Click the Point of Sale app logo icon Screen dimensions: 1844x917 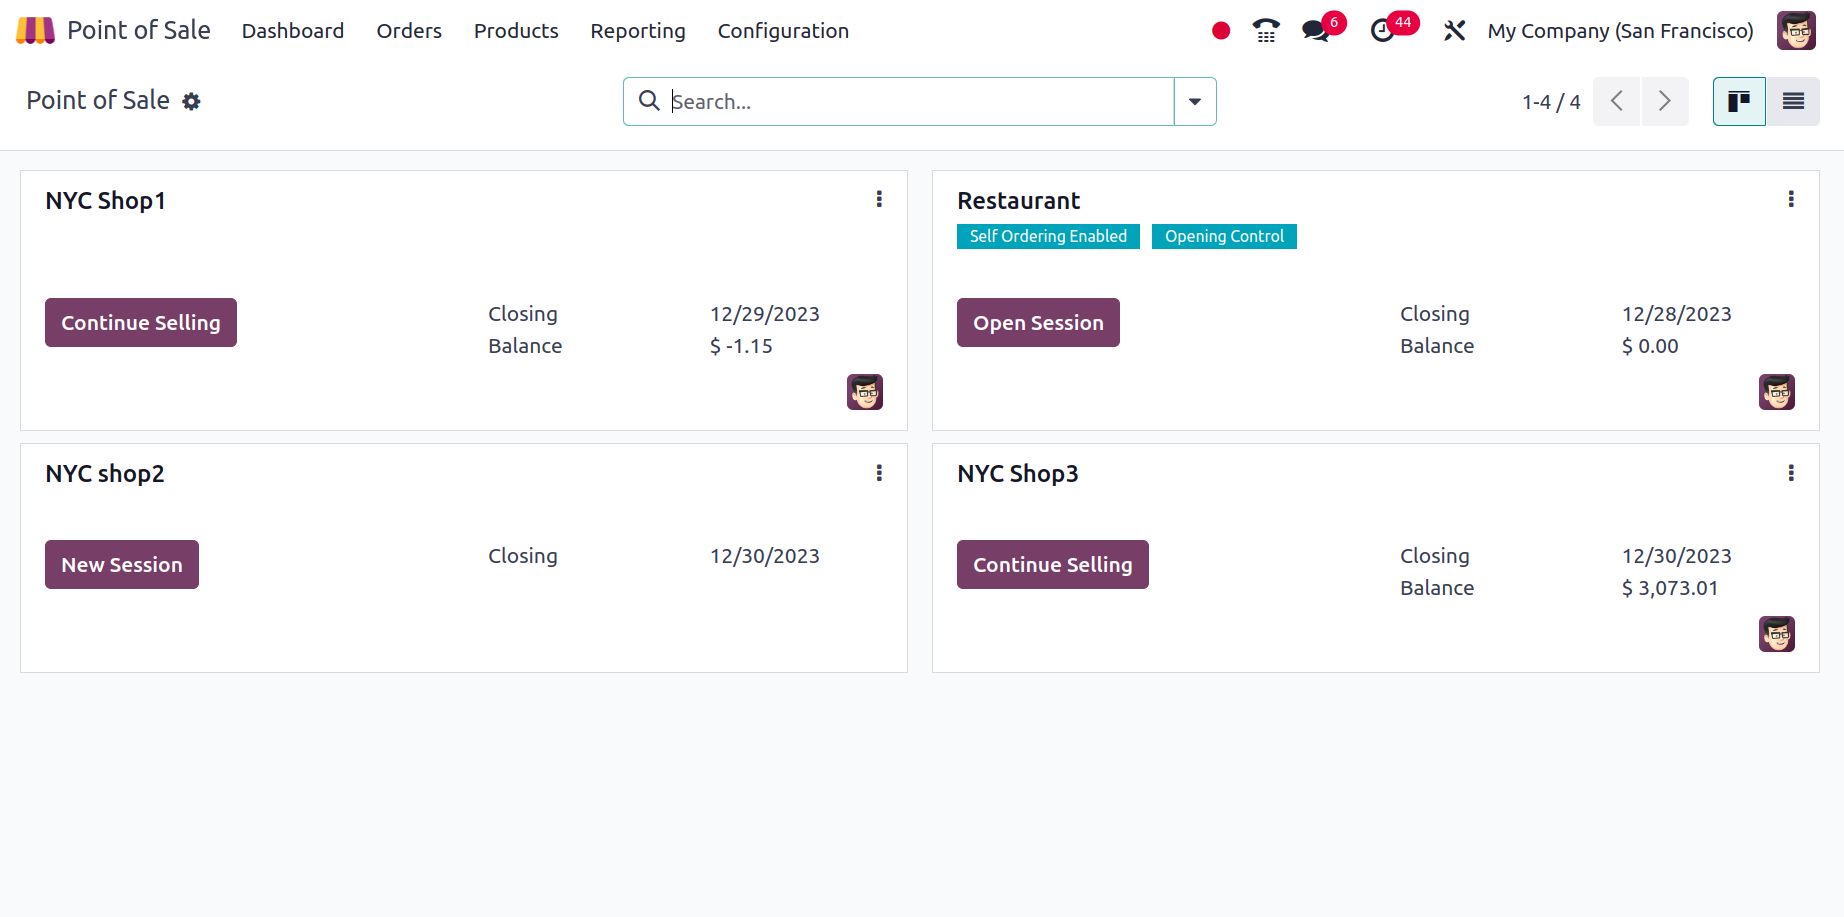click(x=35, y=31)
